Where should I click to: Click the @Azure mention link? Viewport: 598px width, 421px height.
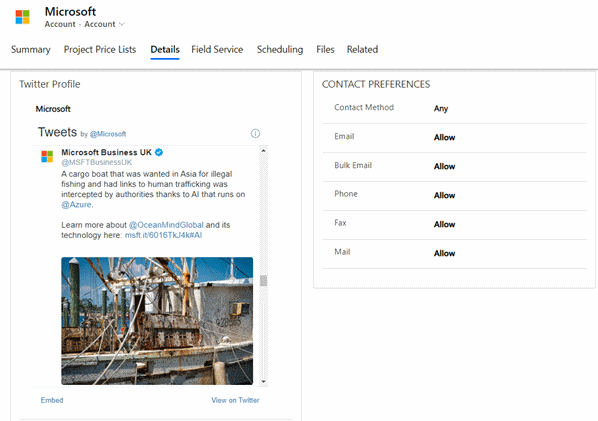tap(76, 204)
